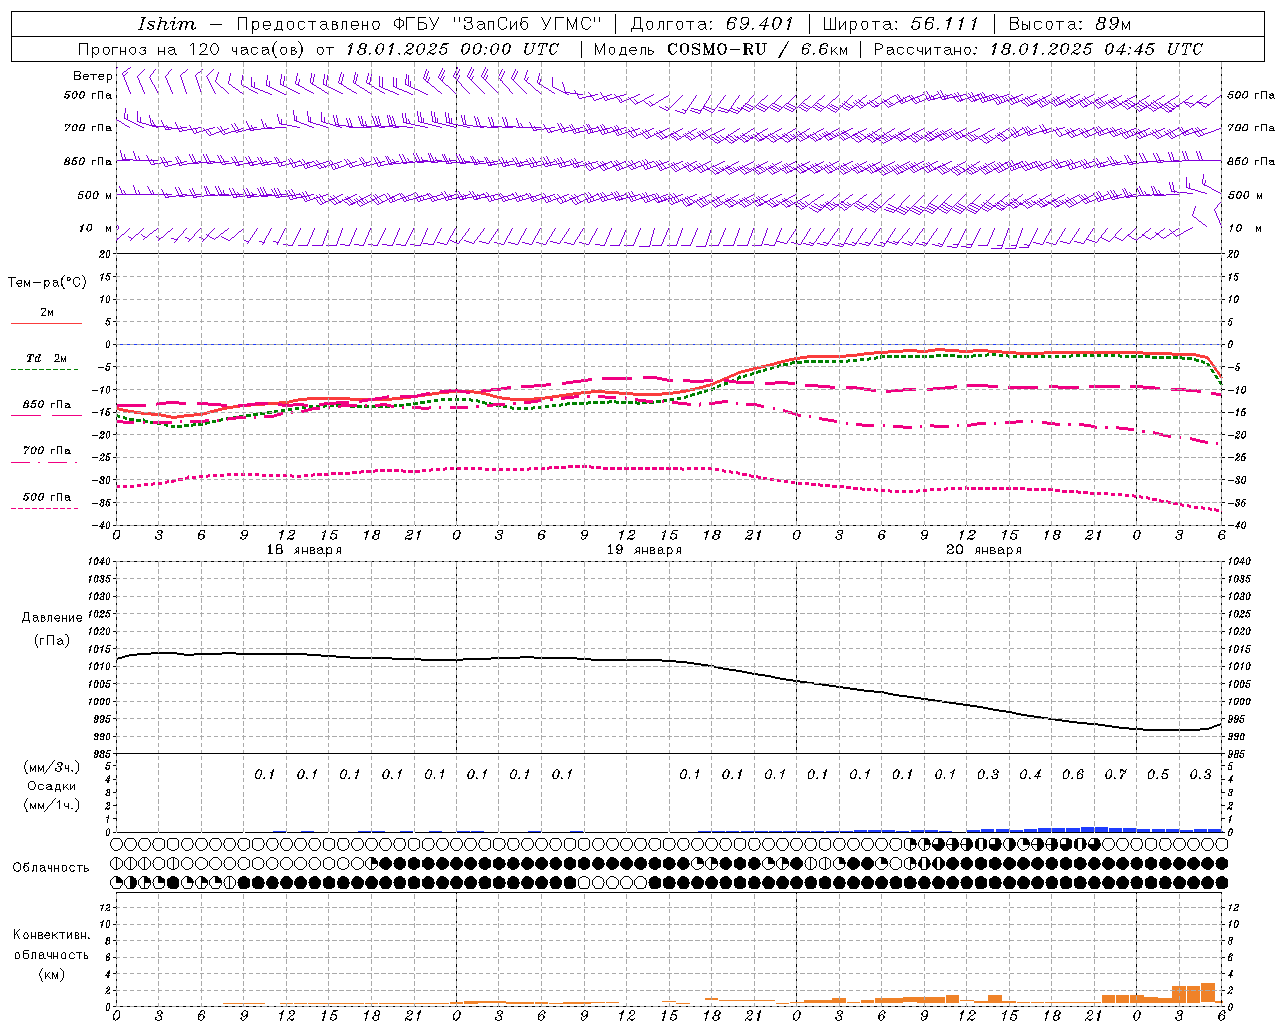The width and height of the screenshot is (1280, 1024).
Task: Click the "Облачность" cloudiness label
Action: pyautogui.click(x=51, y=868)
